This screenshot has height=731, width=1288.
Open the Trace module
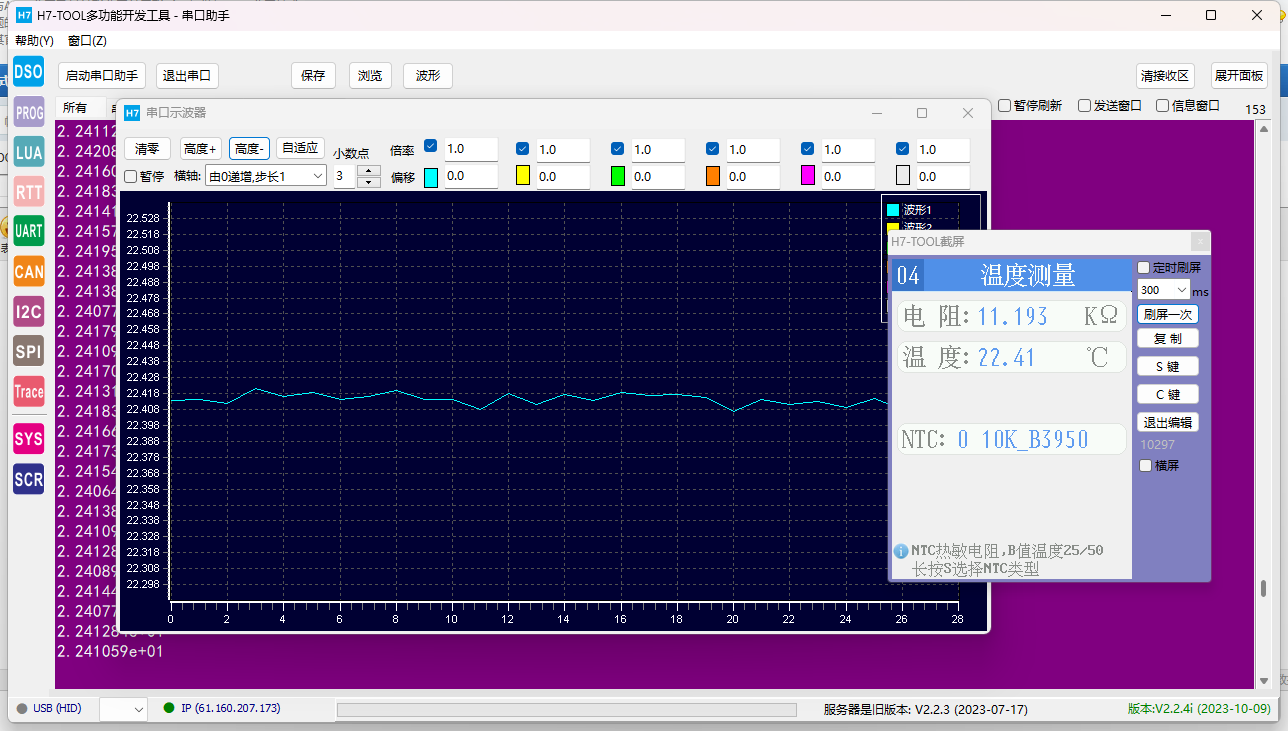(29, 391)
